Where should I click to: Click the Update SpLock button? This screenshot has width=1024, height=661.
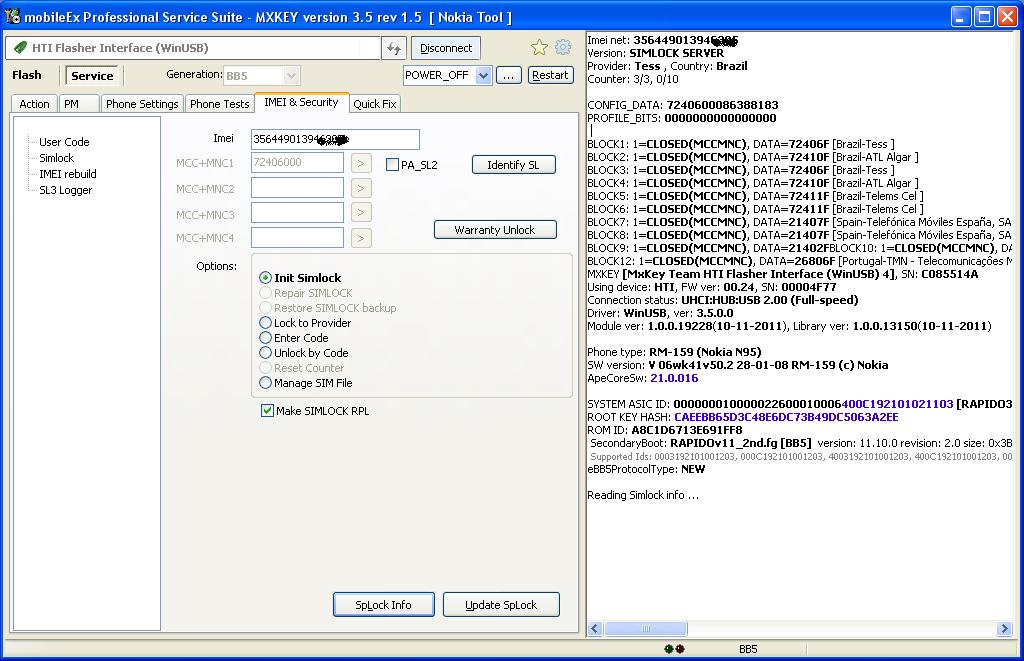point(501,605)
